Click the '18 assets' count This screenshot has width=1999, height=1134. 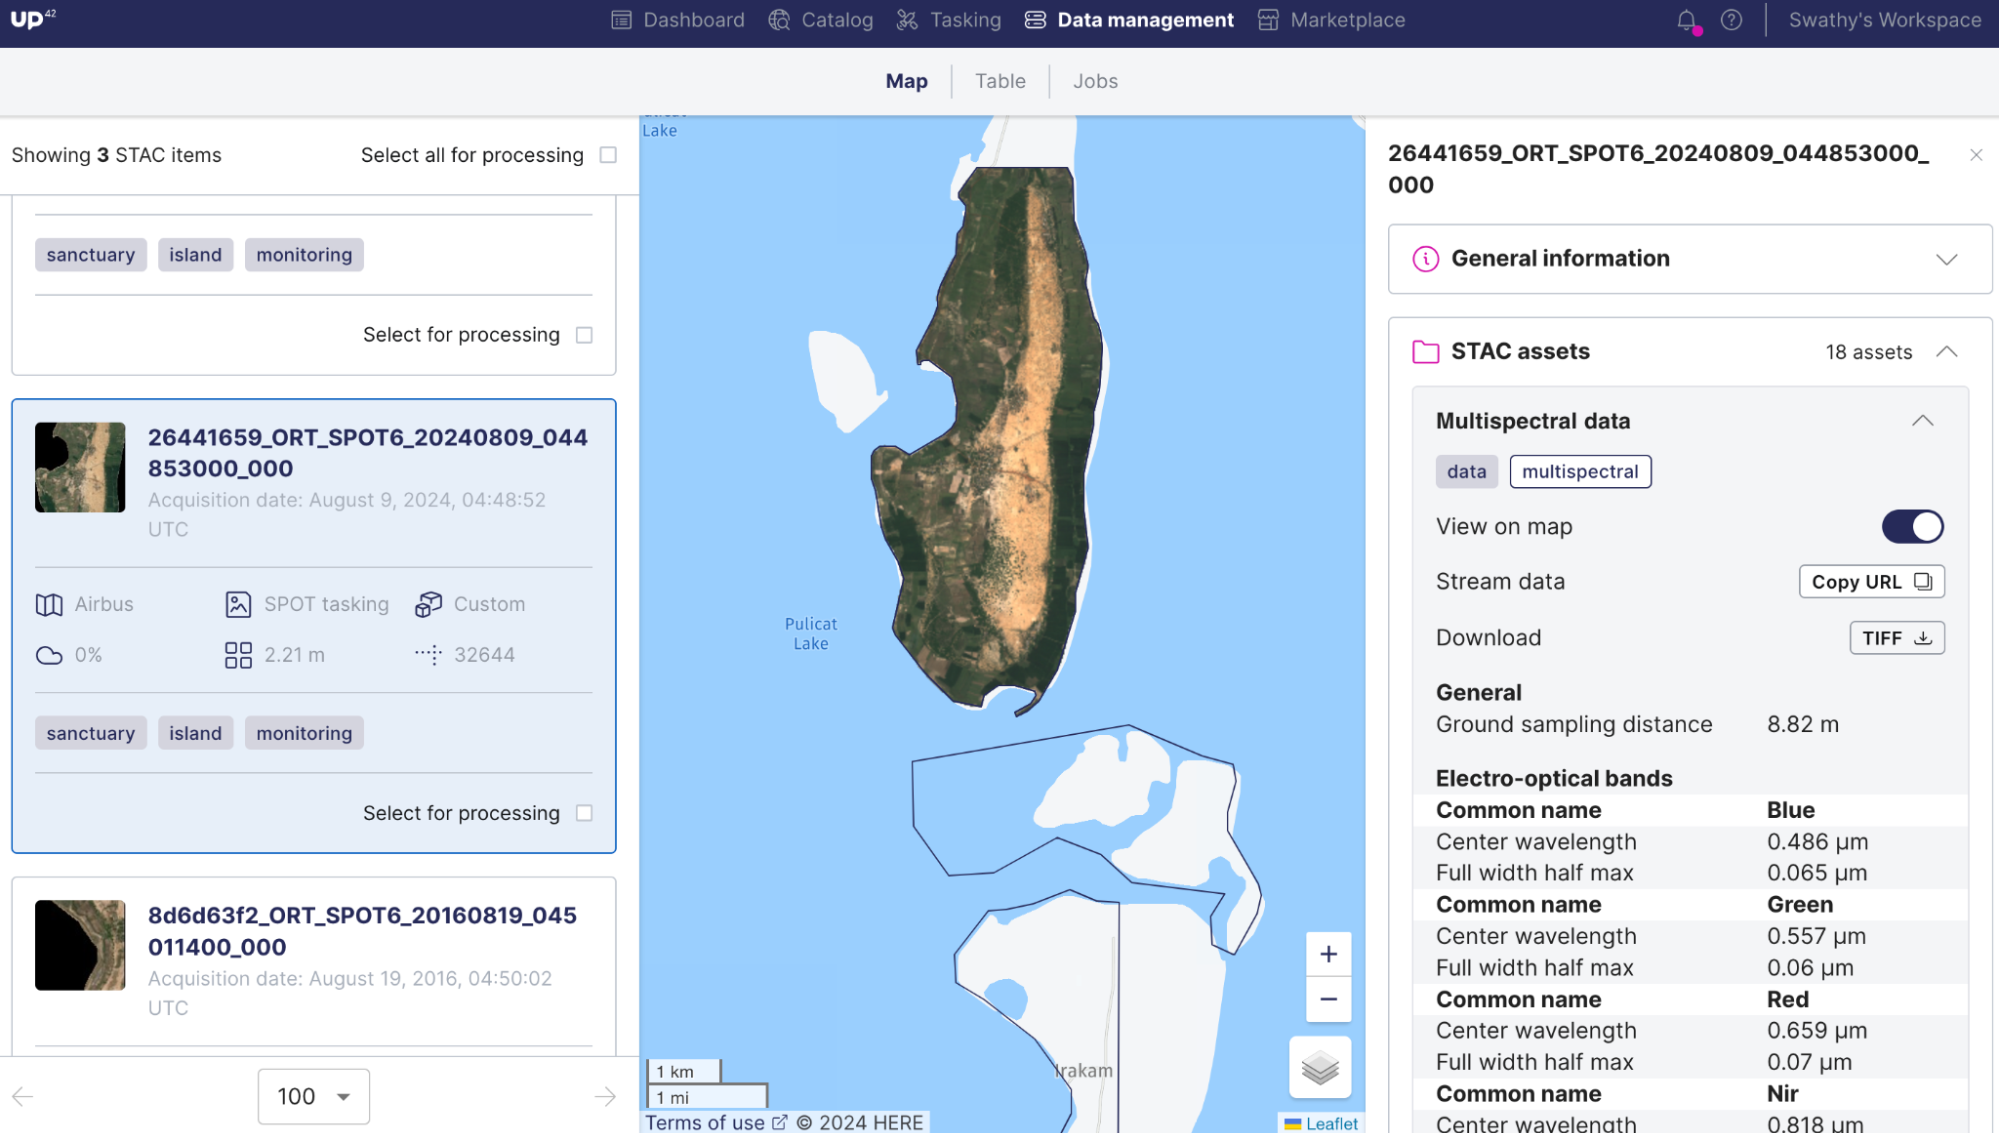coord(1868,353)
